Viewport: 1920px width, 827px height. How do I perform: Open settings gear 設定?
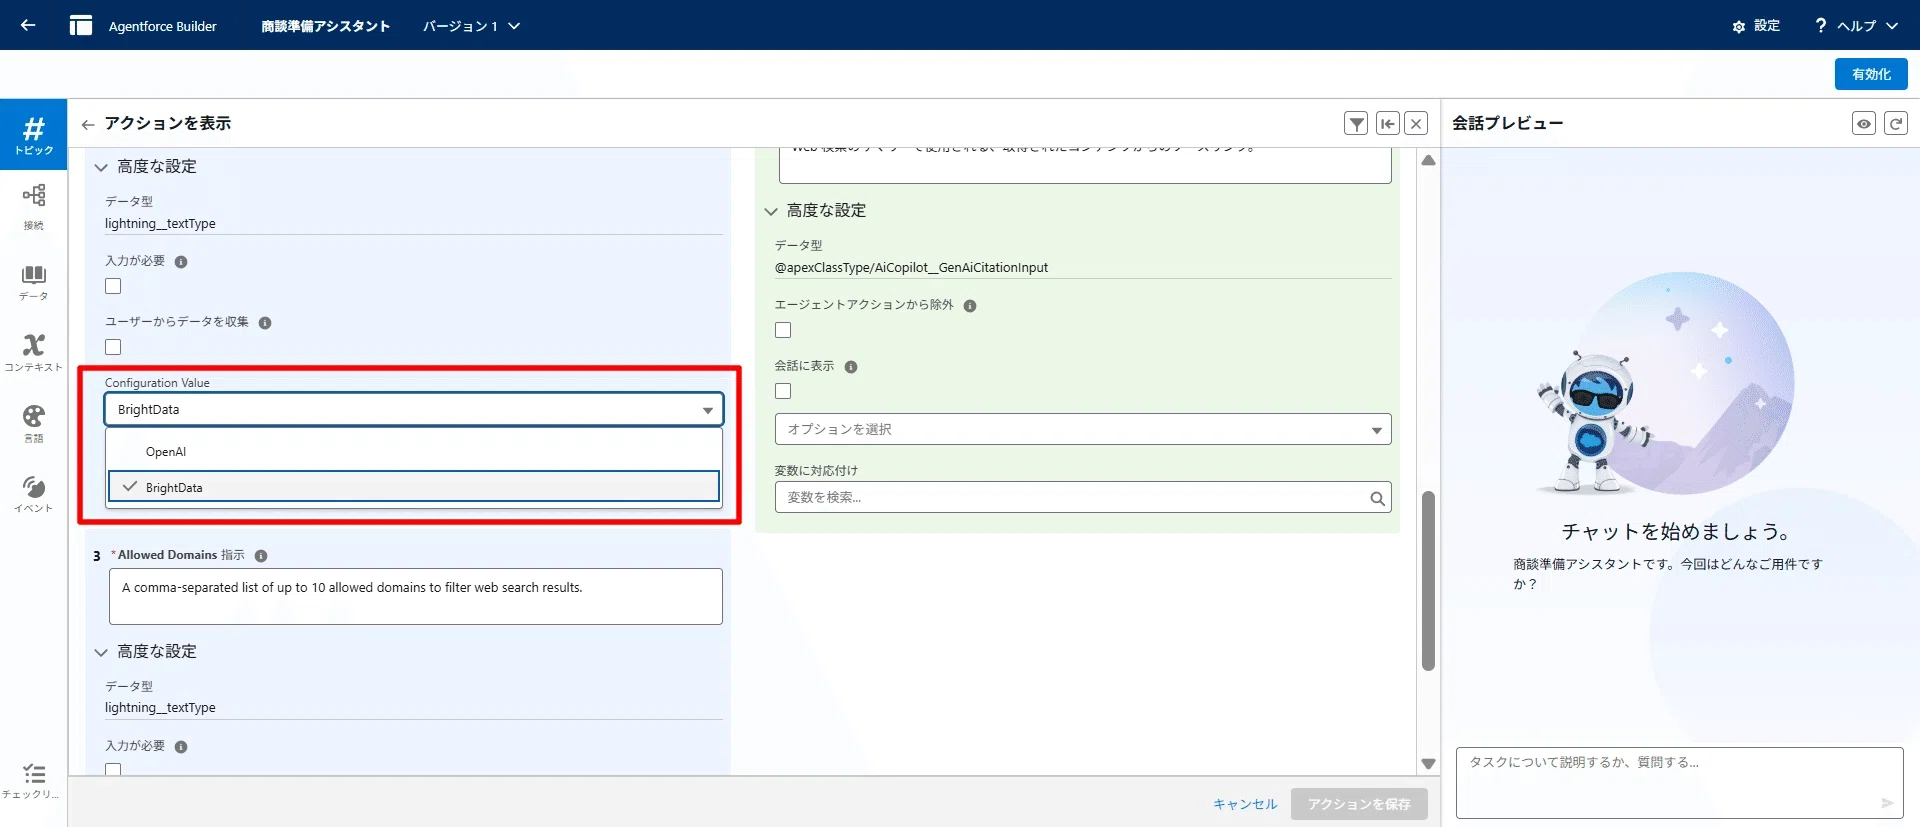1738,26
